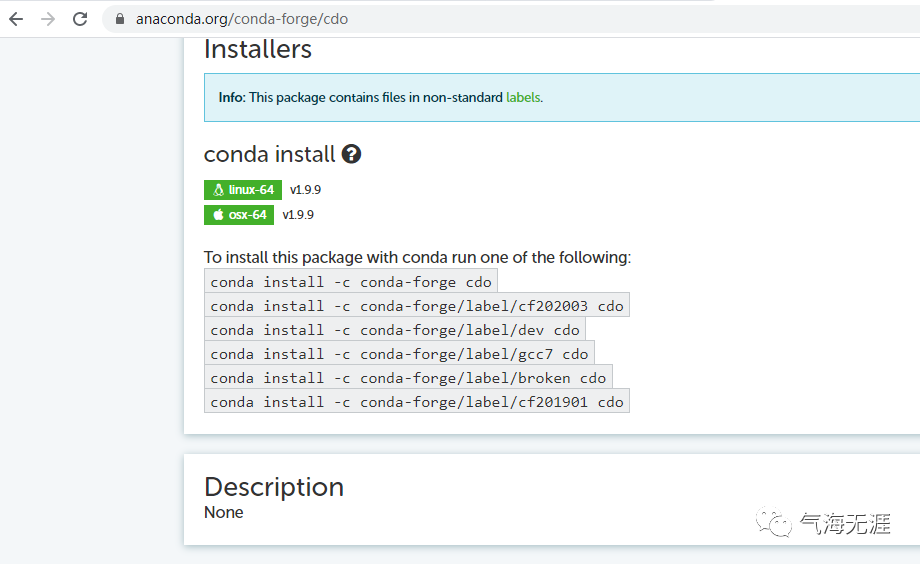This screenshot has height=564, width=920.
Task: Click the Description section heading
Action: [274, 487]
